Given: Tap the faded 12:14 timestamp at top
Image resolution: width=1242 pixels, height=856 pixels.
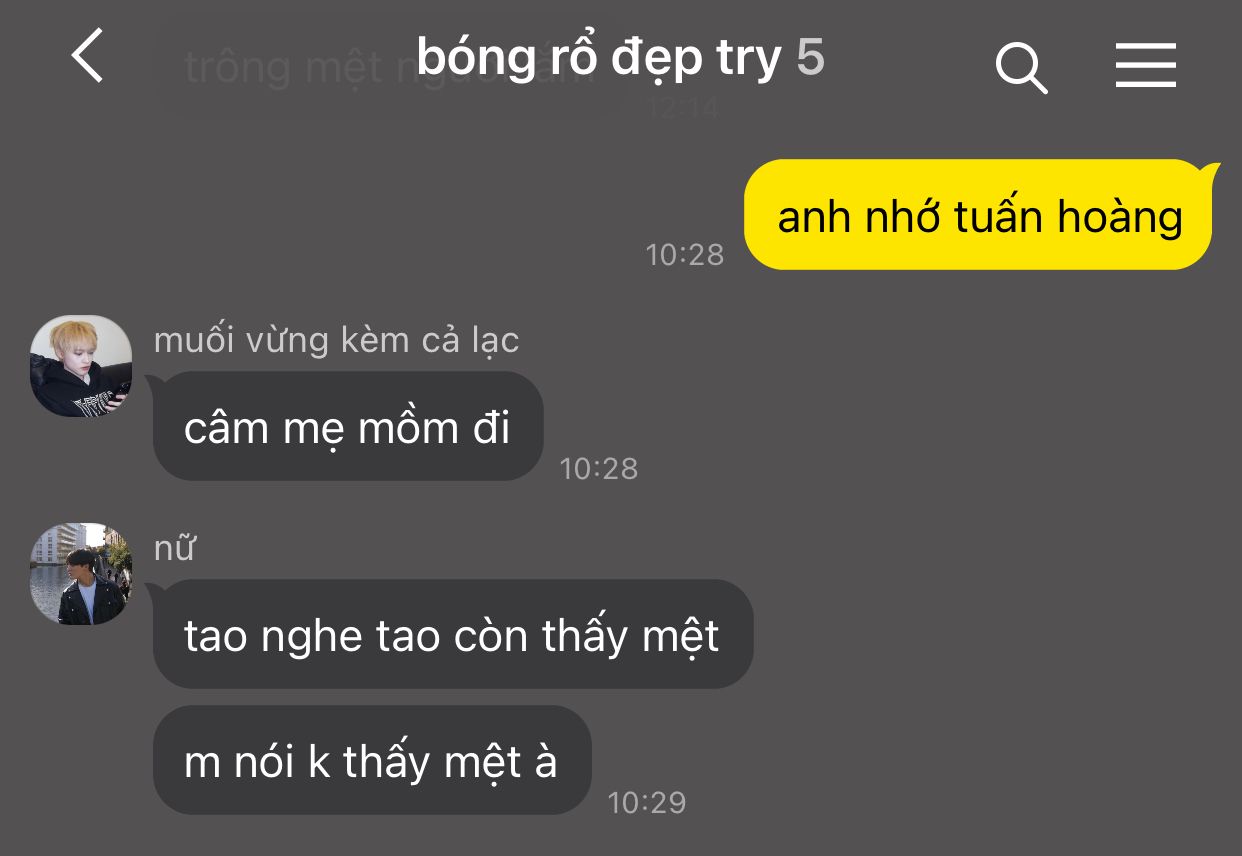Looking at the screenshot, I should click(x=683, y=107).
